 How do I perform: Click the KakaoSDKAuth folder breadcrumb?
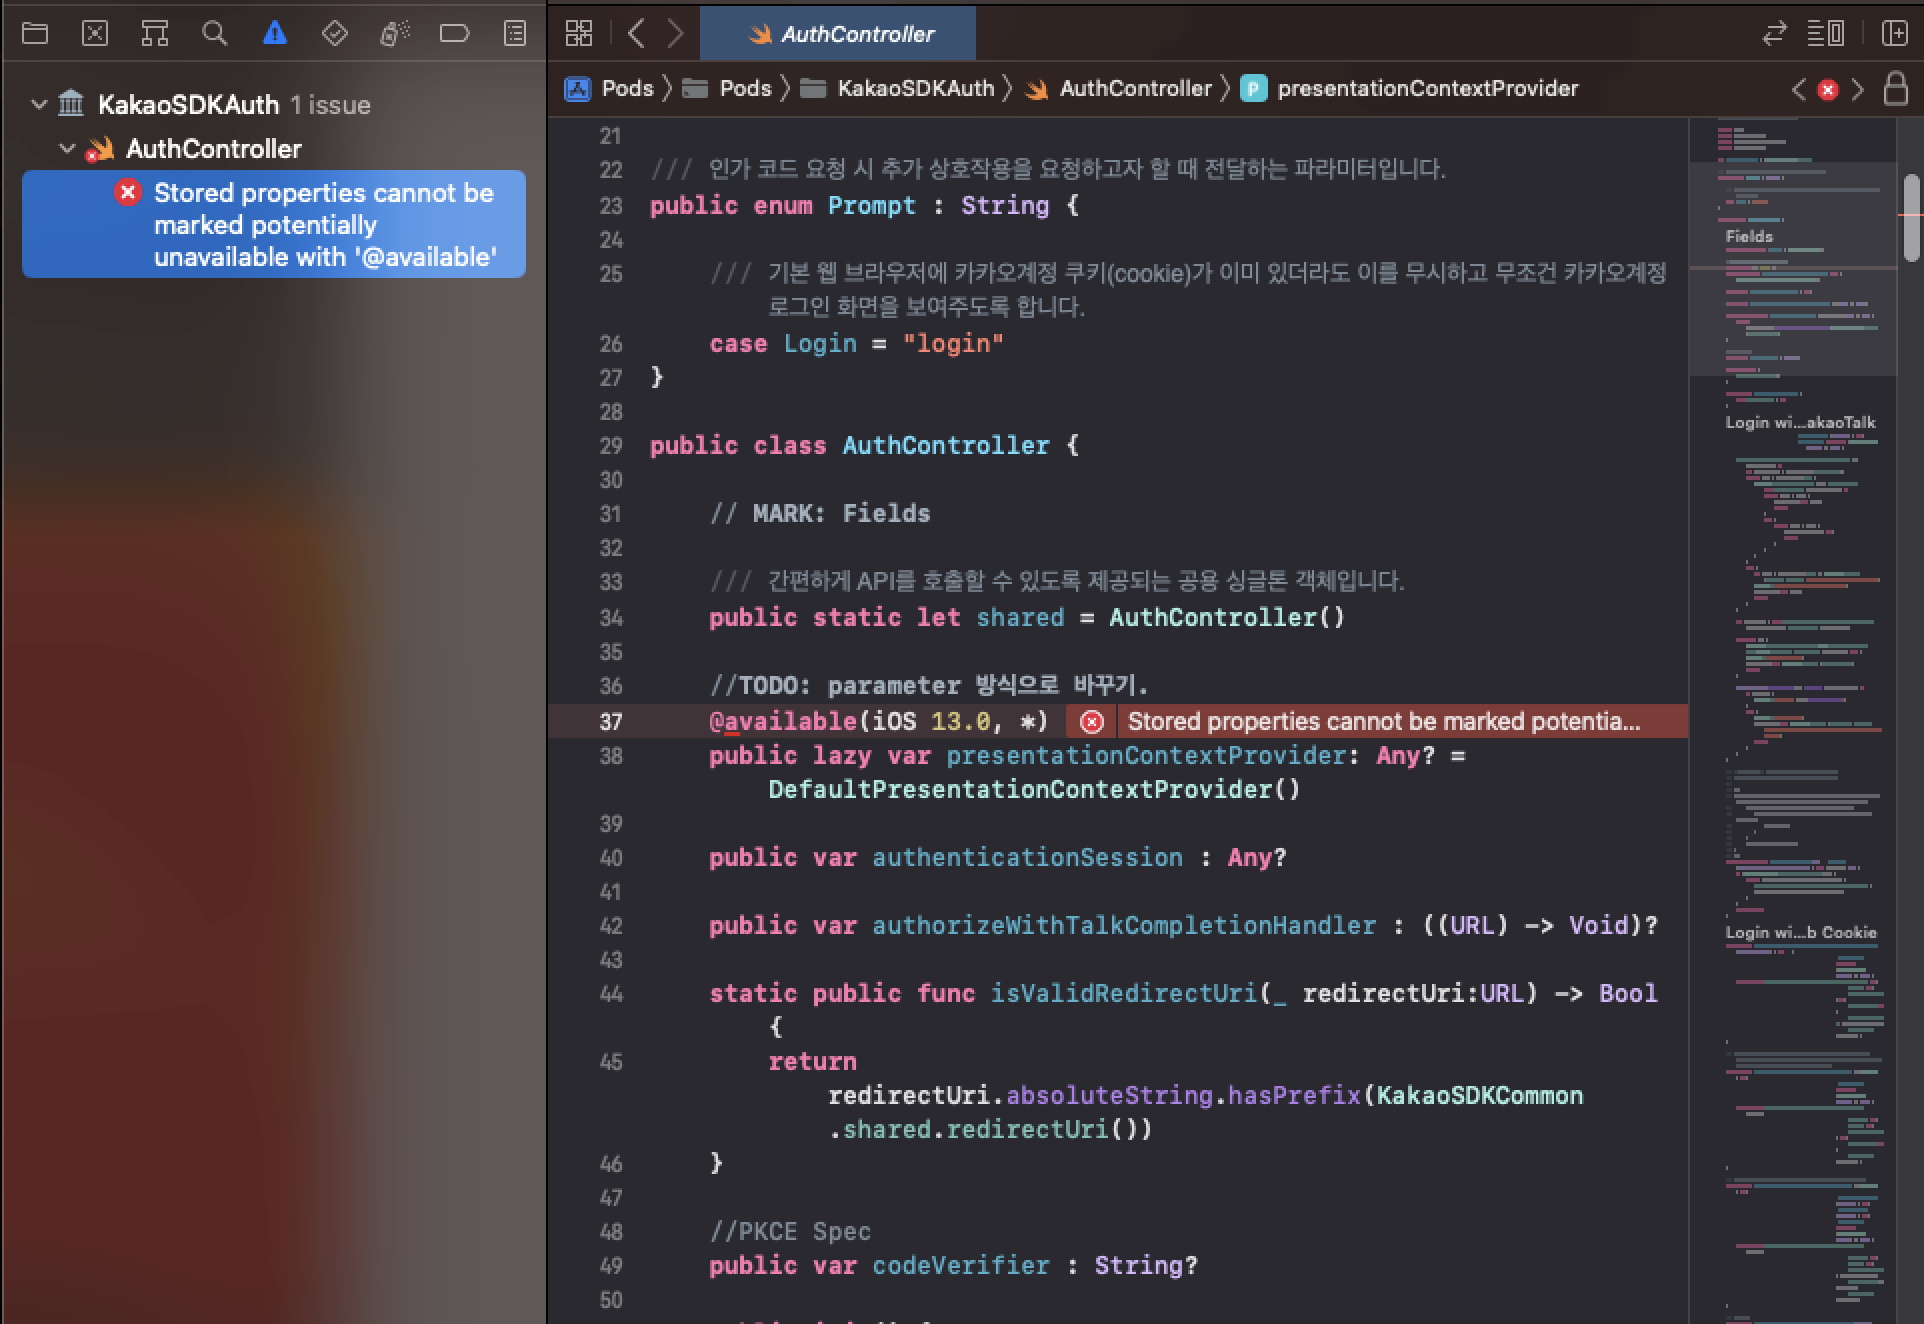[x=898, y=89]
